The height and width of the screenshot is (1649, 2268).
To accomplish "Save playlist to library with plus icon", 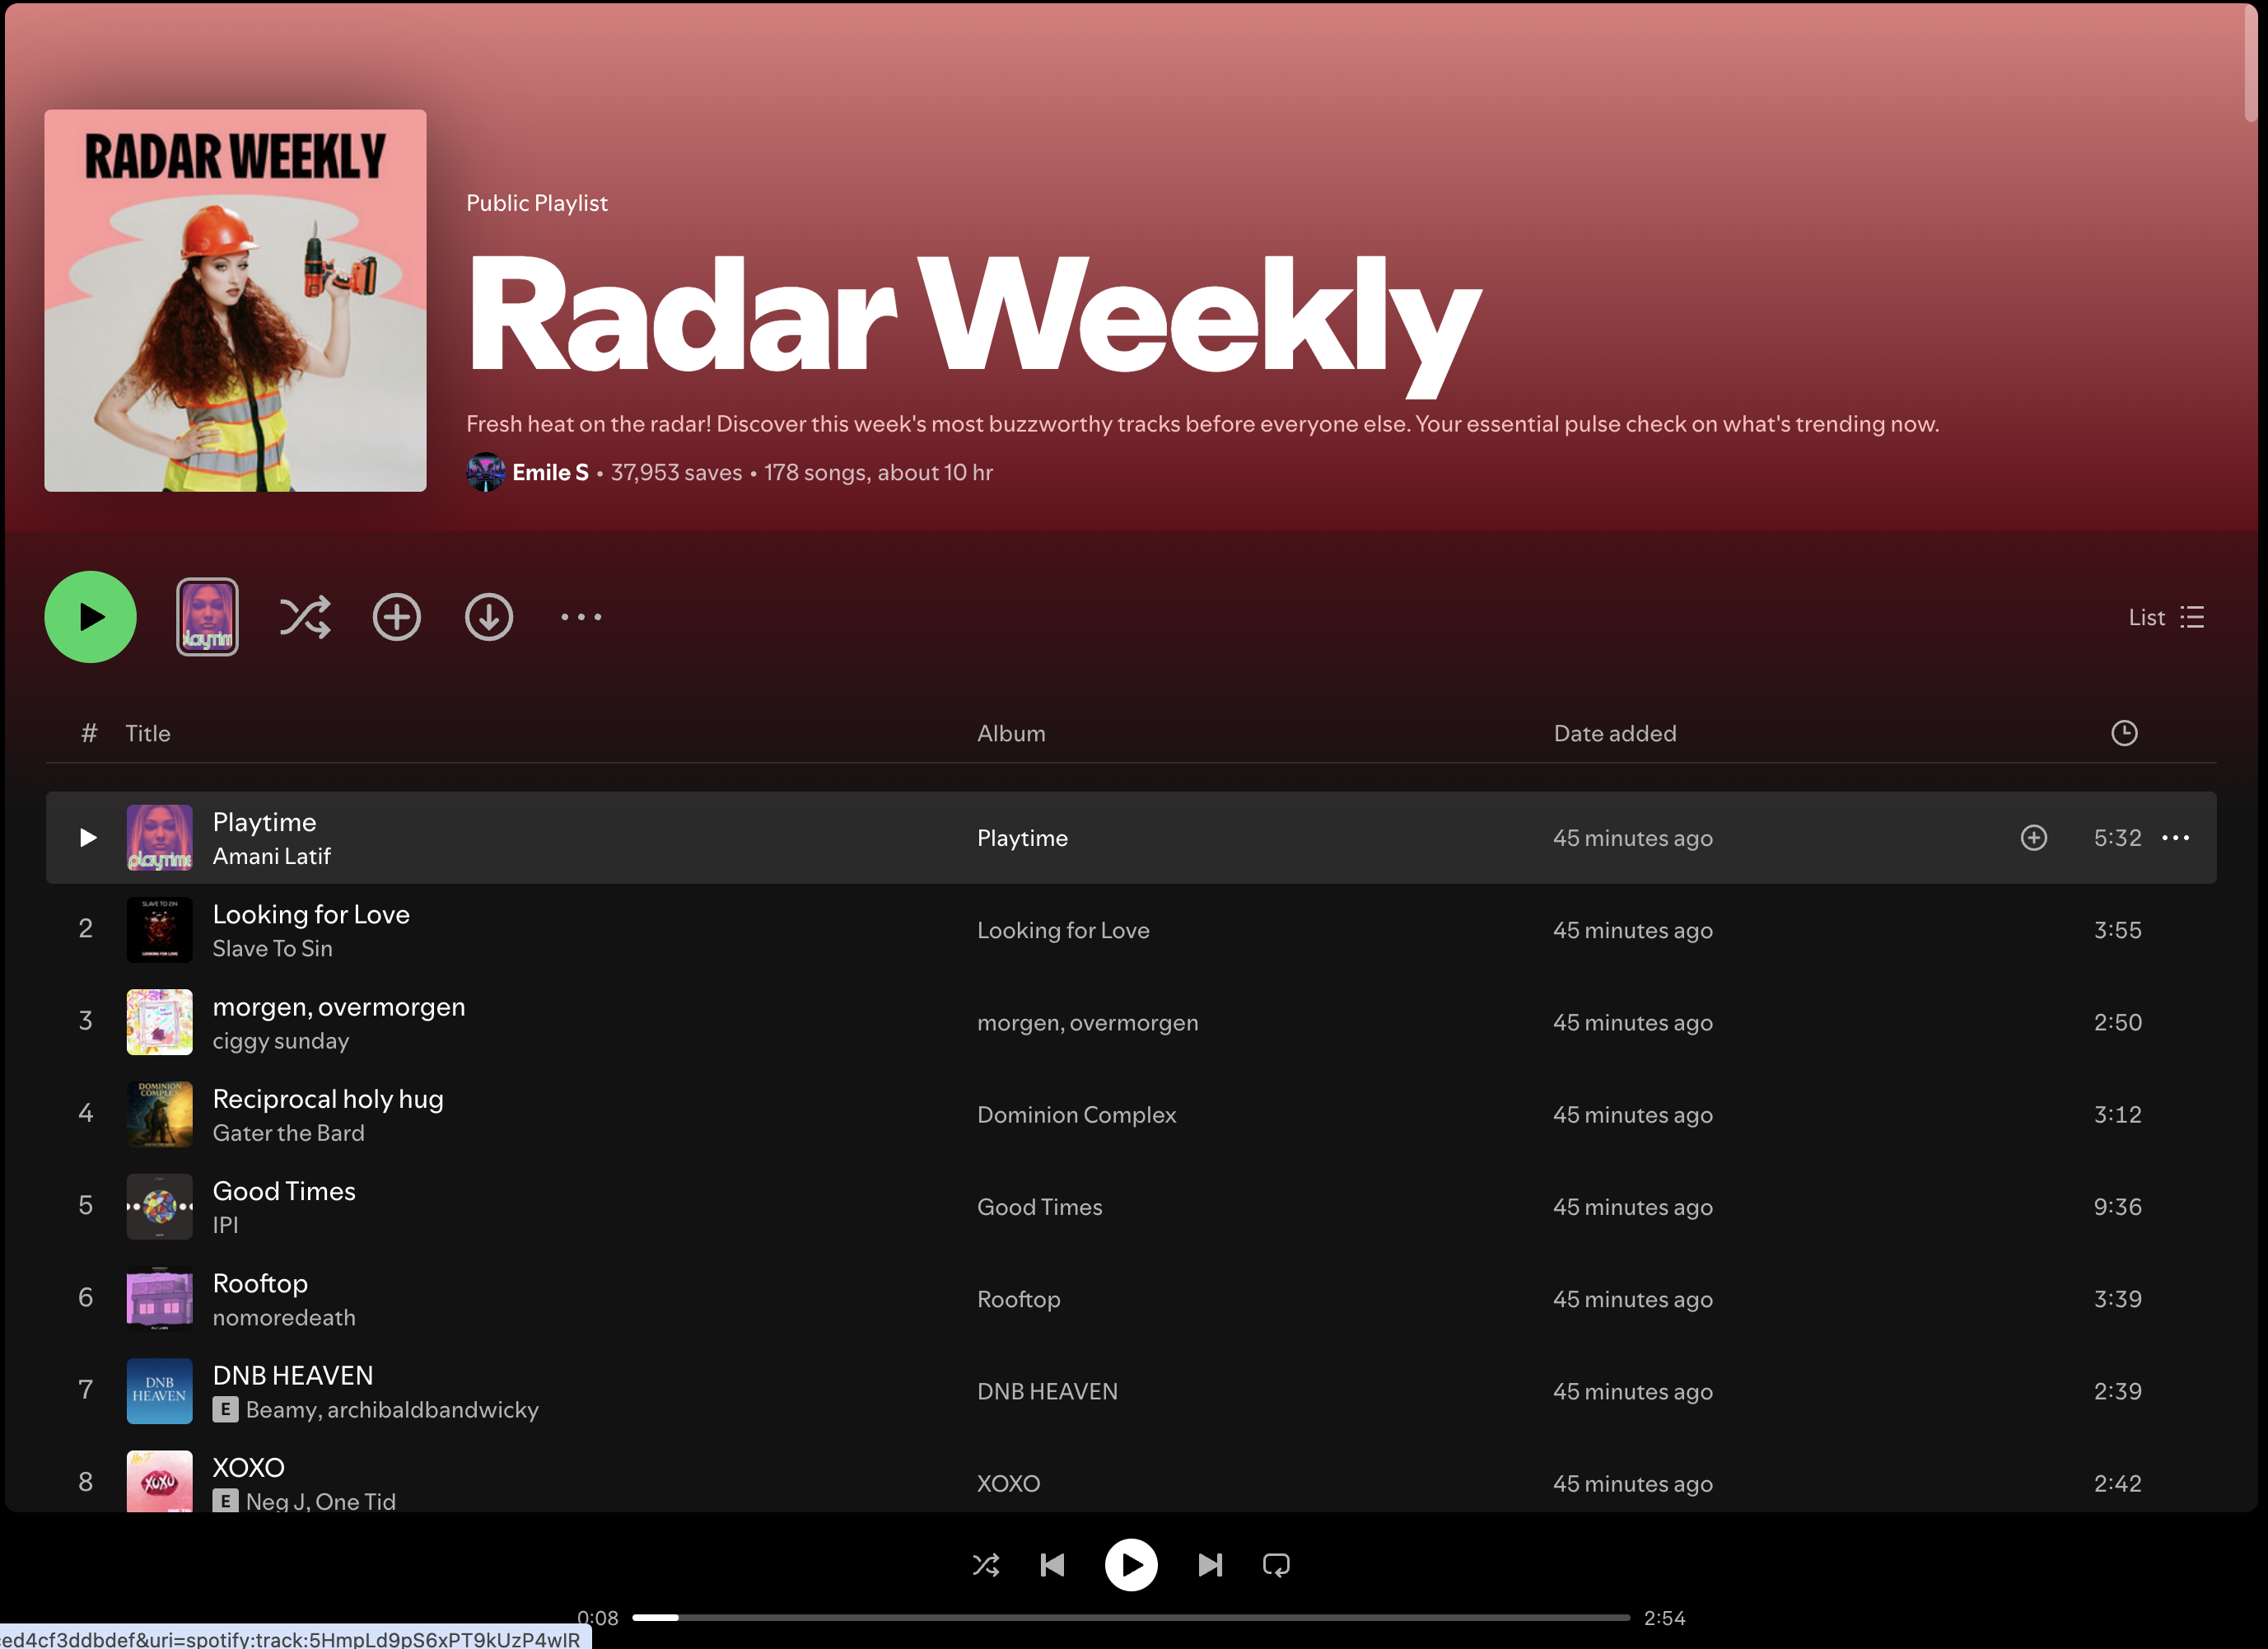I will tap(396, 617).
